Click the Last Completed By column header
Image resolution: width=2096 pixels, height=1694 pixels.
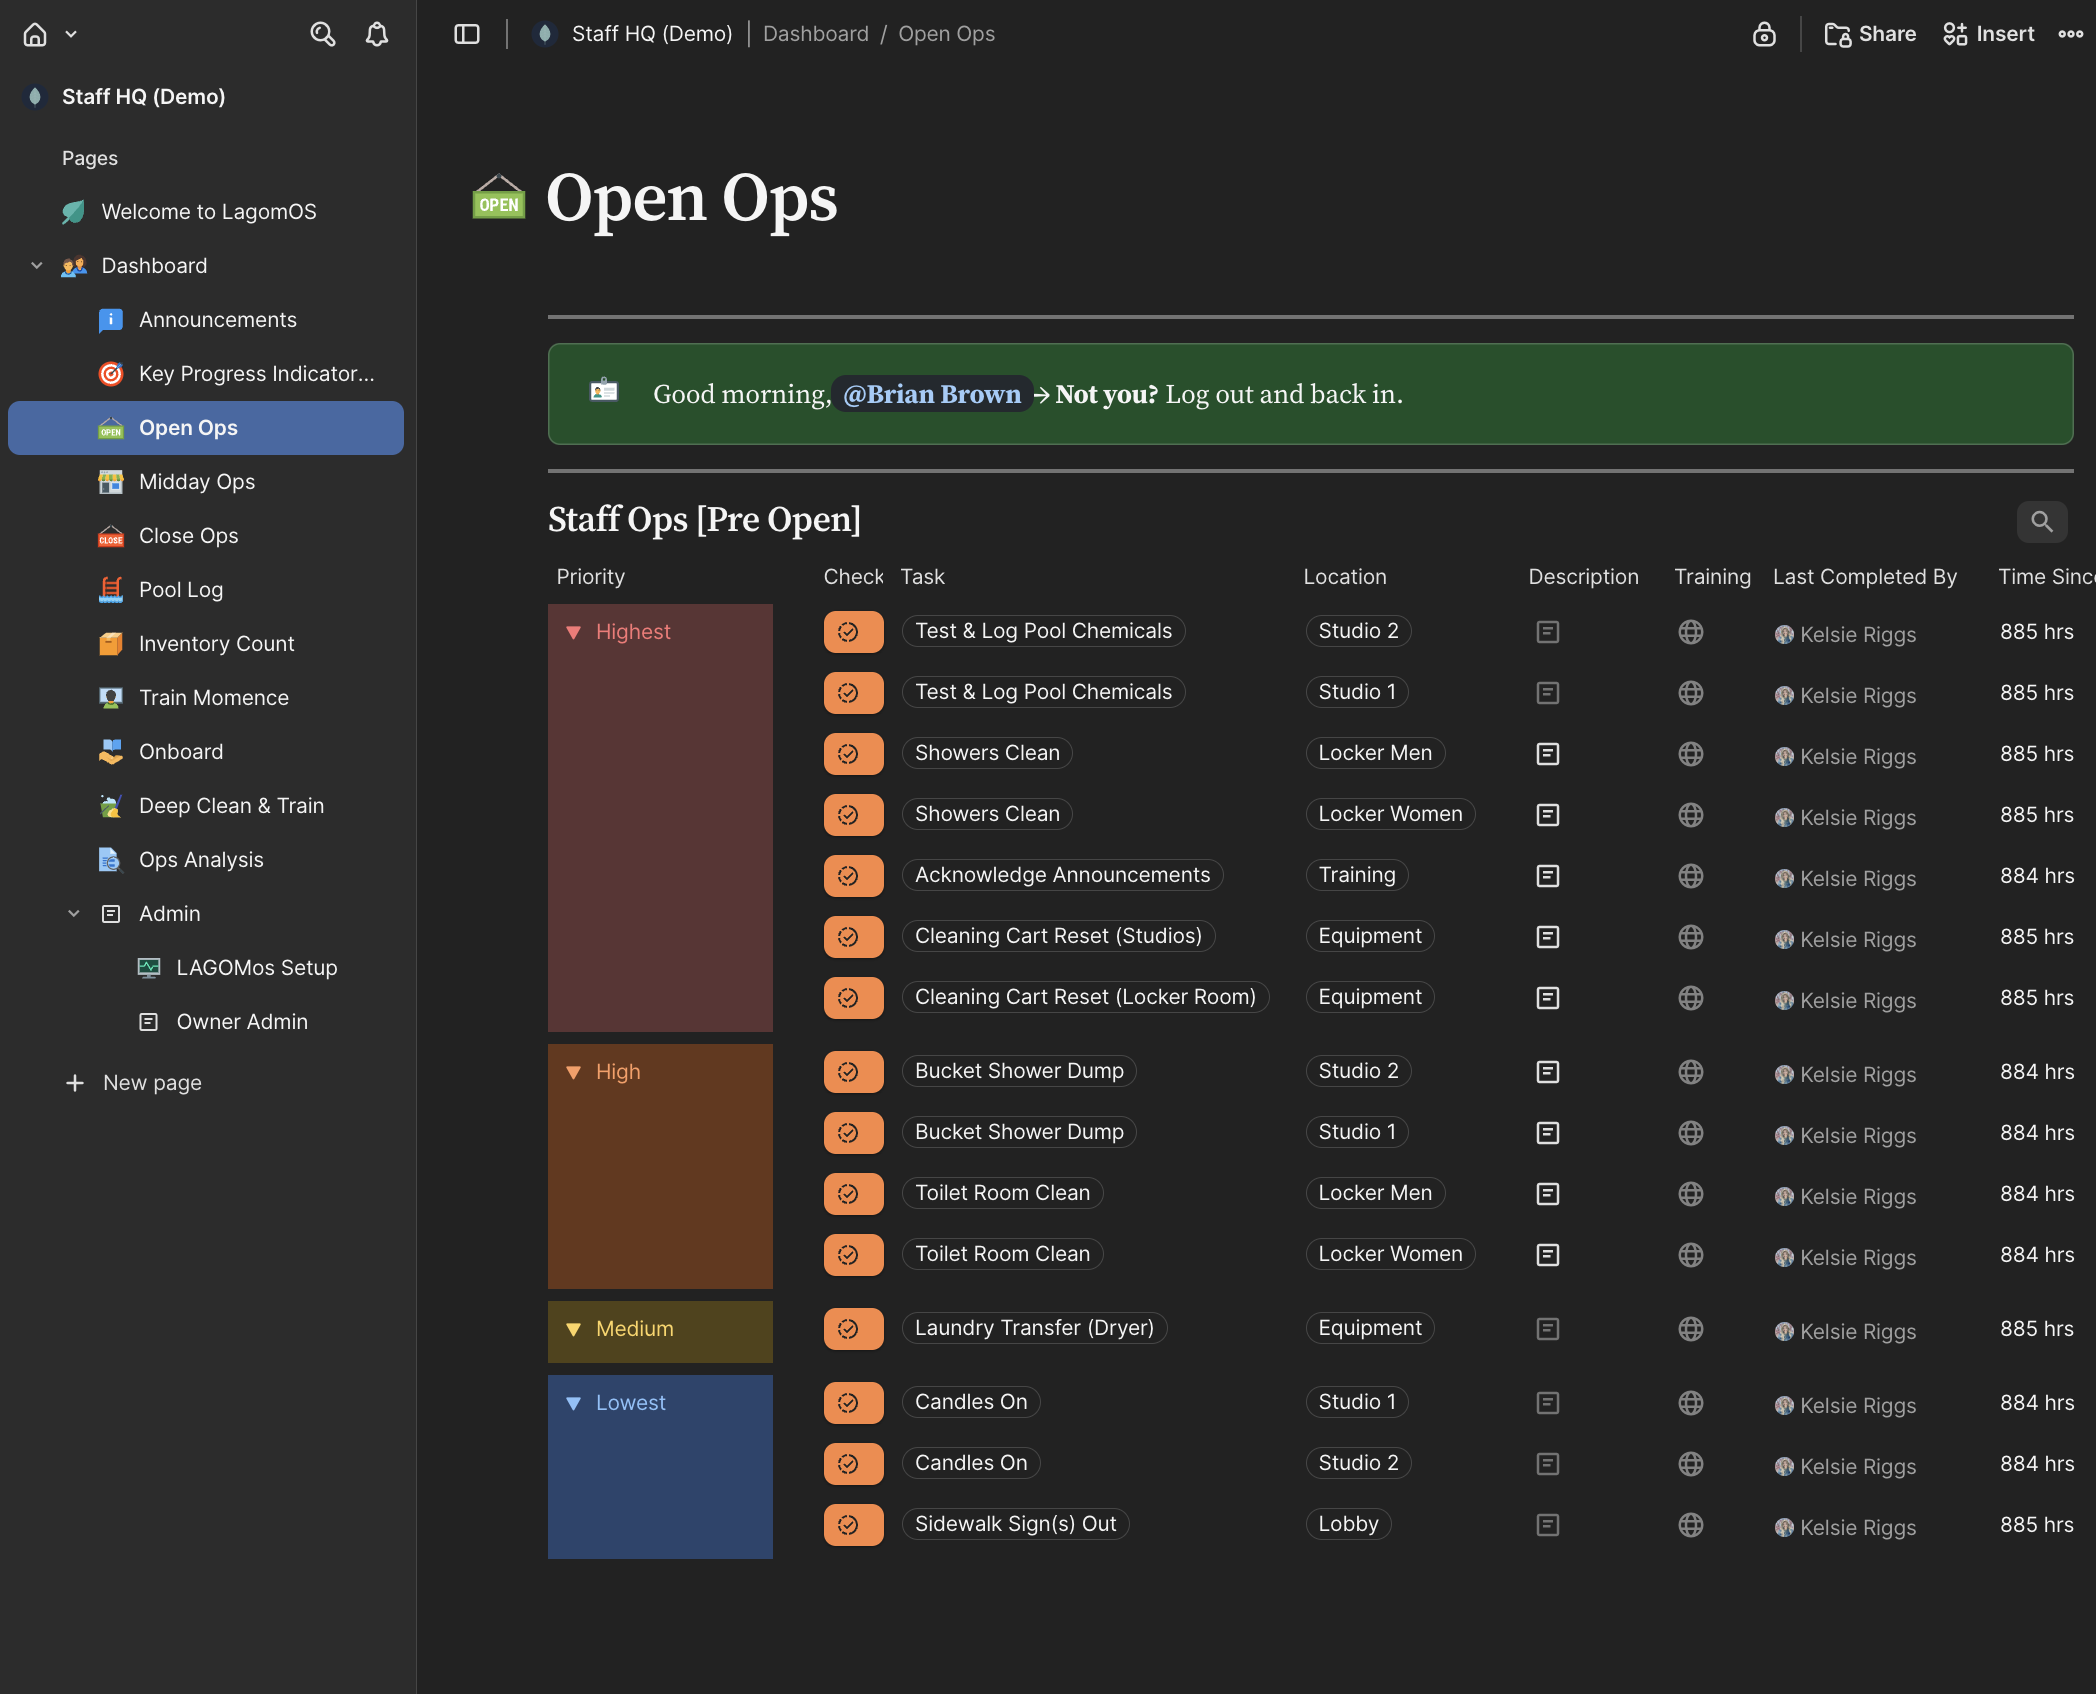coord(1865,577)
